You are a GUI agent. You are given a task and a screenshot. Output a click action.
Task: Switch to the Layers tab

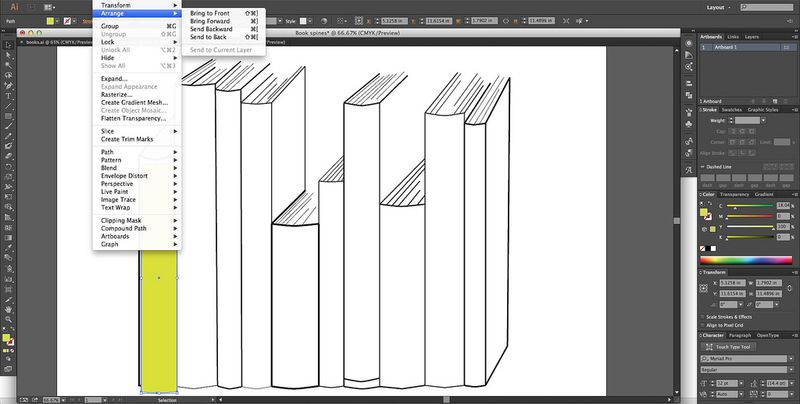click(753, 36)
